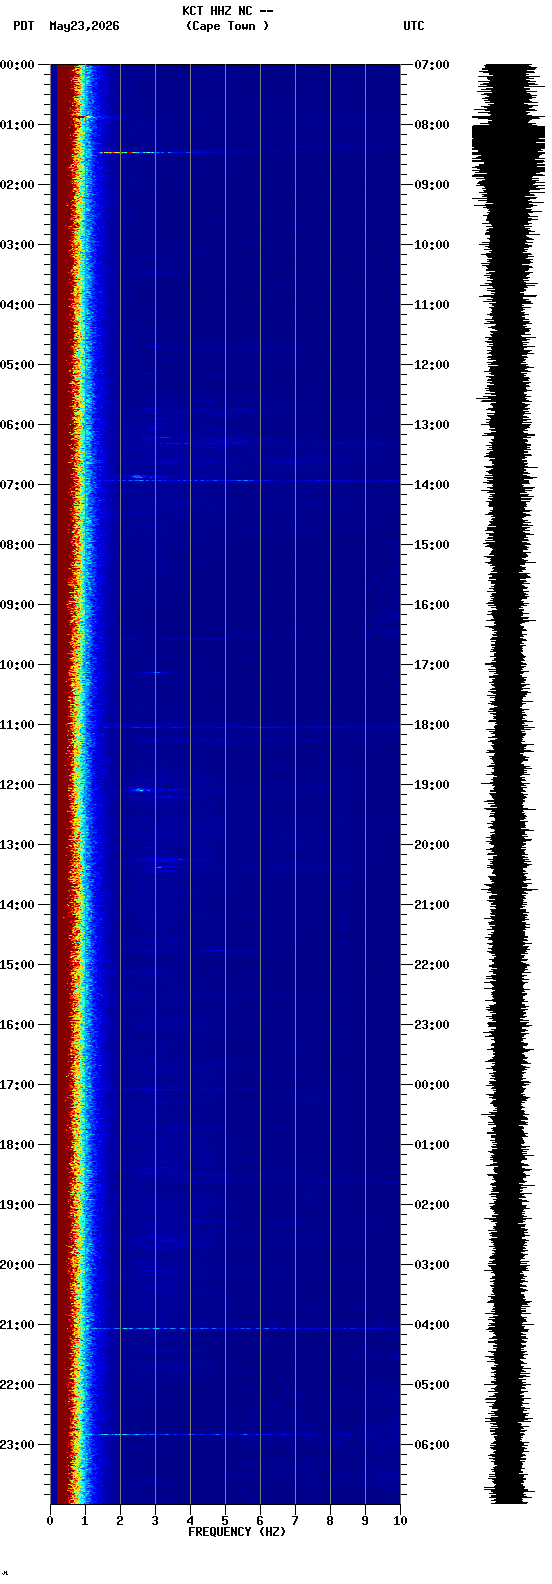Click the 'FREQUENCY (HZ)' axis label
This screenshot has width=552, height=1584.
(237, 1532)
